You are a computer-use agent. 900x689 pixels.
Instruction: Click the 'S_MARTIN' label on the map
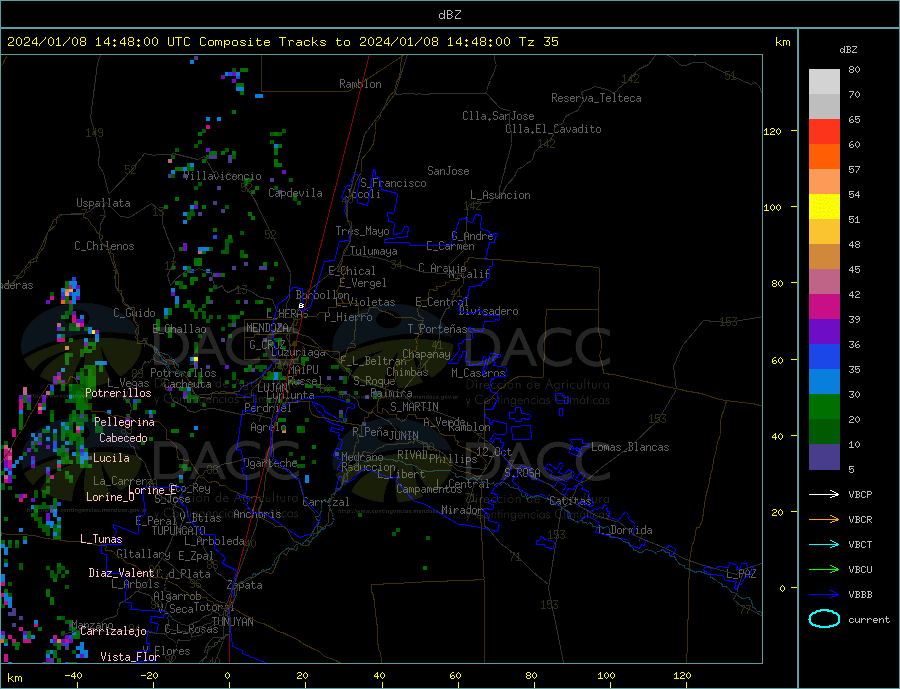[414, 407]
